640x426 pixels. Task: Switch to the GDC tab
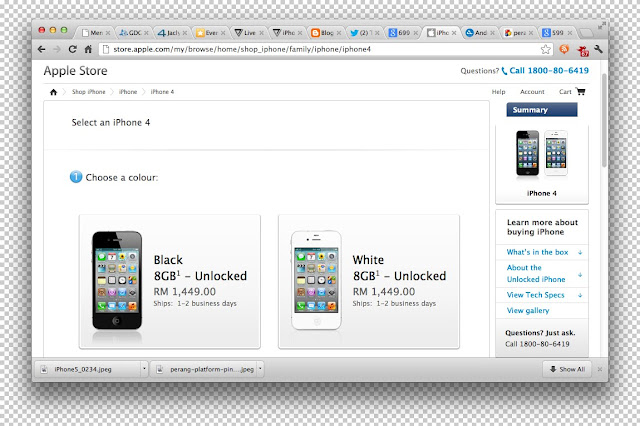(x=133, y=33)
